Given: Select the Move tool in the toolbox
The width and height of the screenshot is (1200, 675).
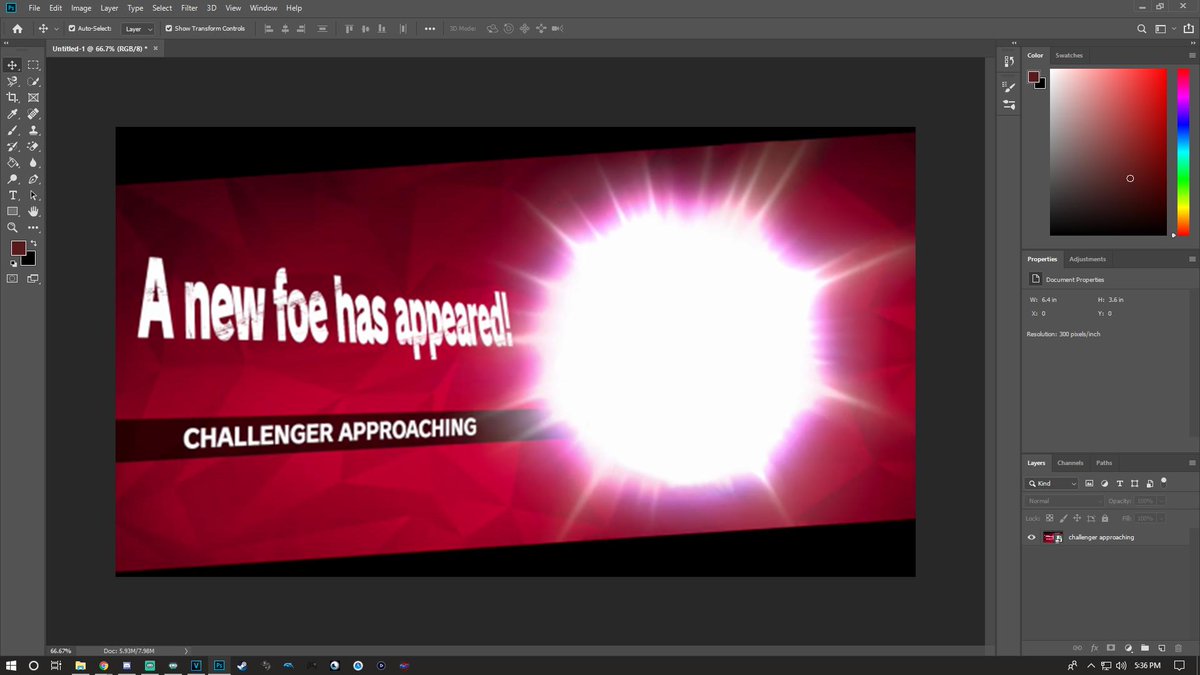Looking at the screenshot, I should pos(13,65).
